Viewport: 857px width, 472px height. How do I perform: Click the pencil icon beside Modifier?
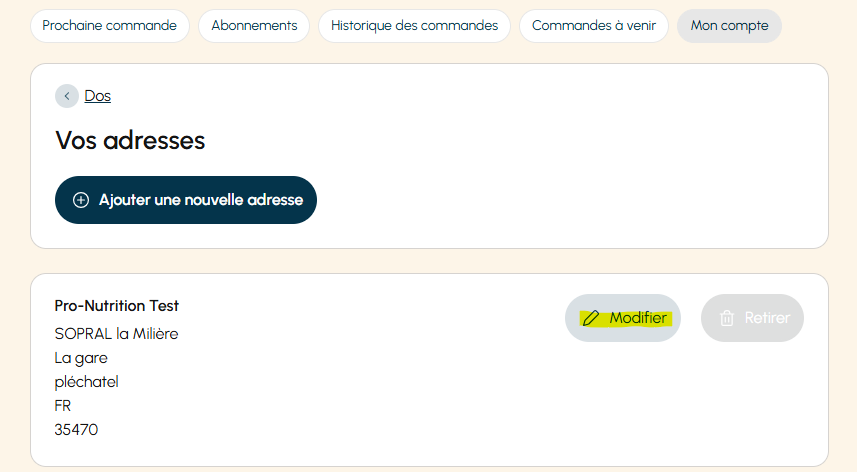591,318
